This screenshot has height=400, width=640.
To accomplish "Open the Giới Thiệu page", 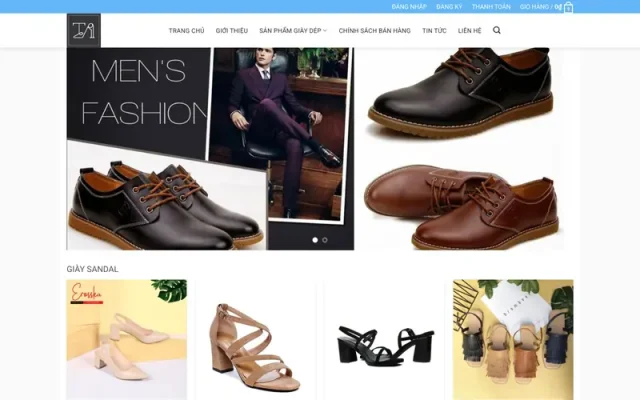I will click(x=231, y=31).
